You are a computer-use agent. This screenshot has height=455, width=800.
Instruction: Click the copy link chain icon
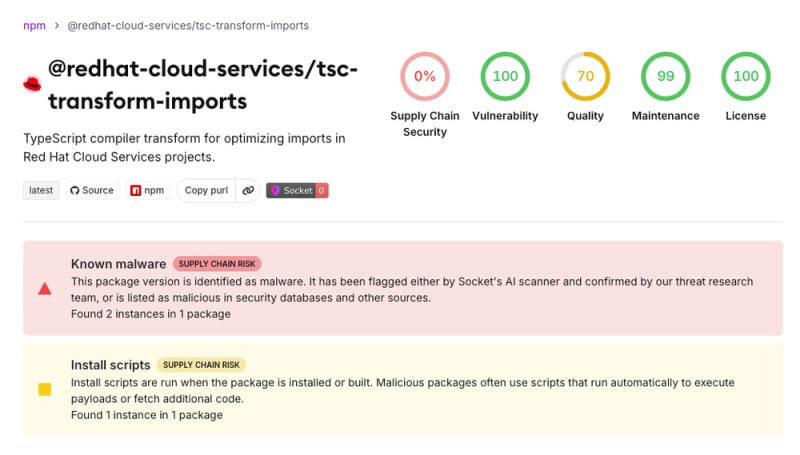[x=248, y=190]
